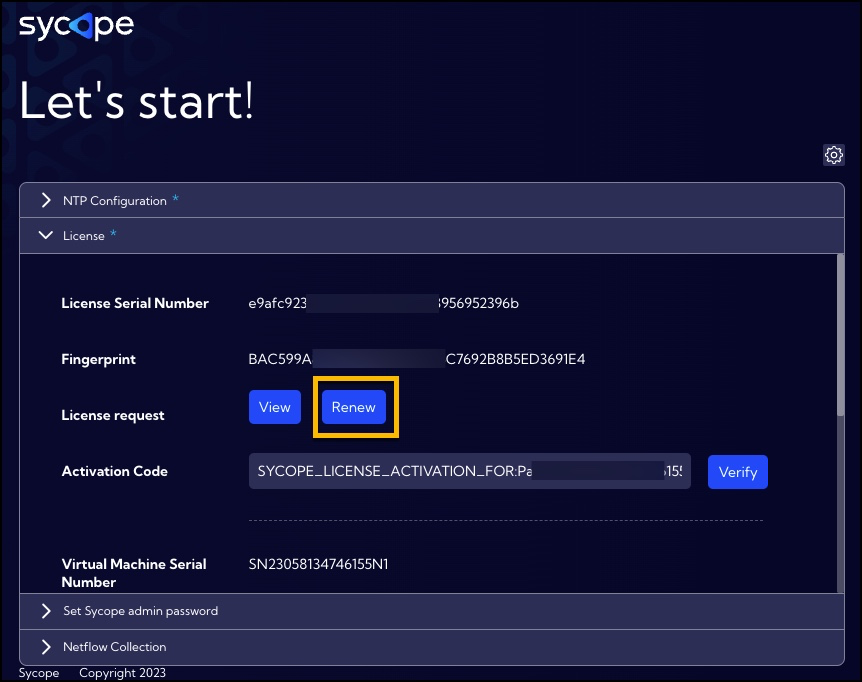Expand the Netflow Collection section
The width and height of the screenshot is (862, 682).
pyautogui.click(x=432, y=647)
